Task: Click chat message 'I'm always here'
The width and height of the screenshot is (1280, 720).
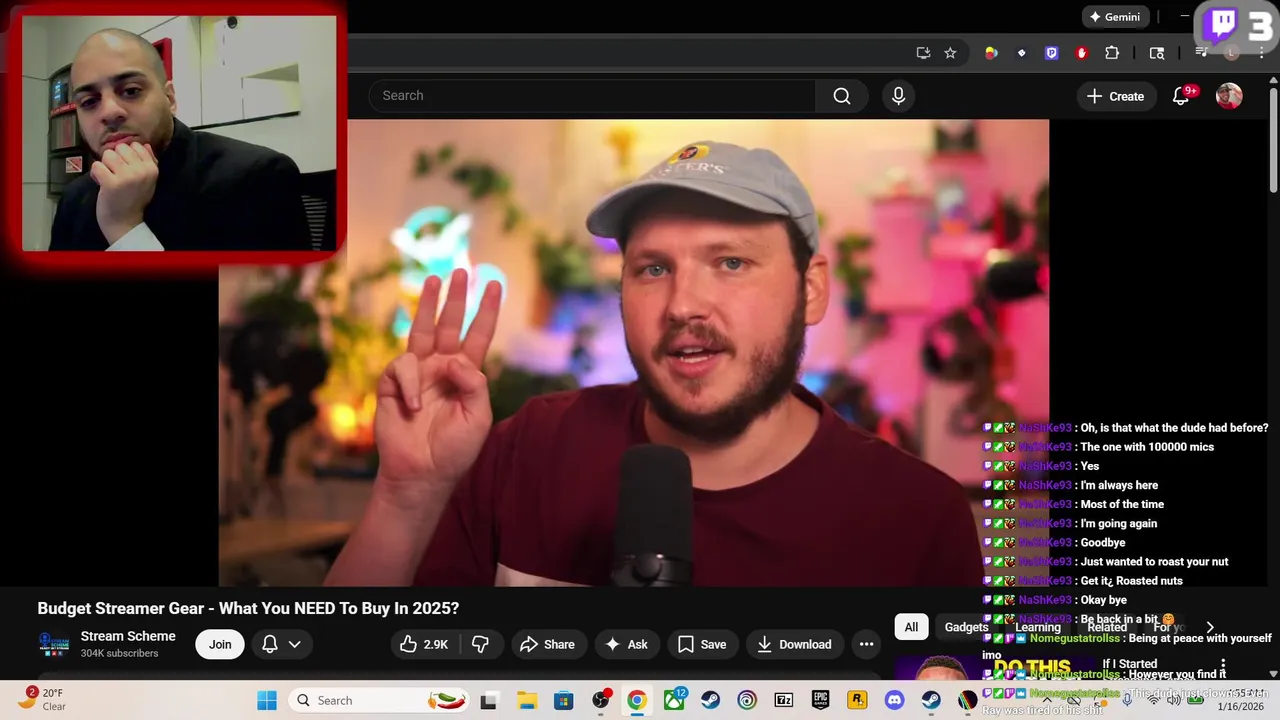Action: click(x=1120, y=485)
